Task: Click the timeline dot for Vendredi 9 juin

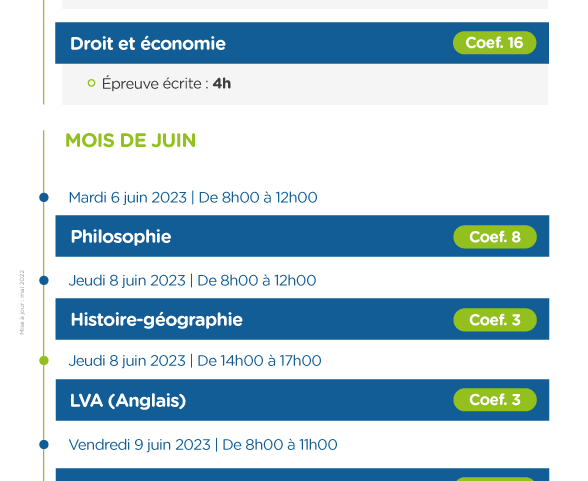Action: (44, 445)
